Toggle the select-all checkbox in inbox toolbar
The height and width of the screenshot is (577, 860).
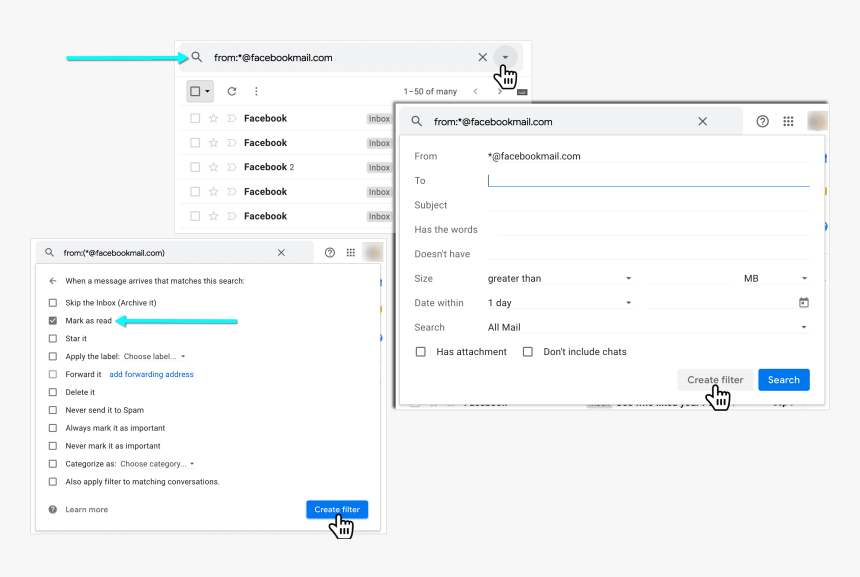tap(195, 91)
